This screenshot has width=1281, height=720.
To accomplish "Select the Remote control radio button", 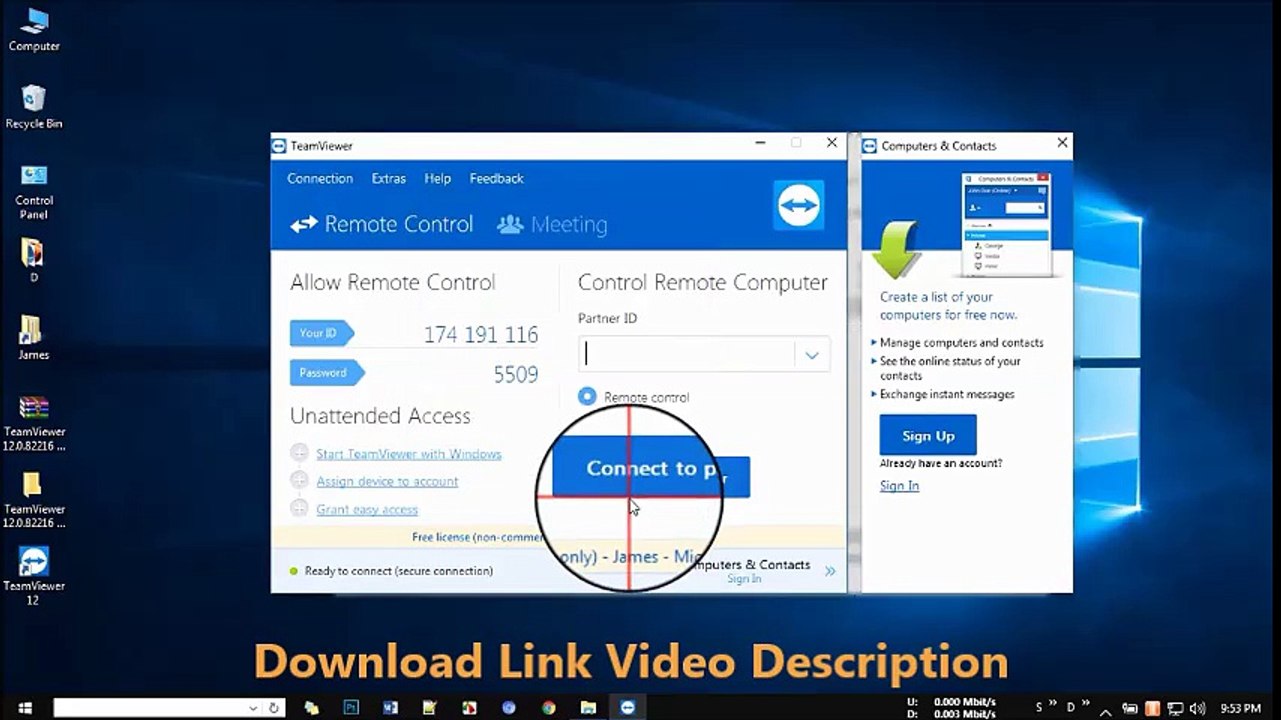I will point(587,396).
